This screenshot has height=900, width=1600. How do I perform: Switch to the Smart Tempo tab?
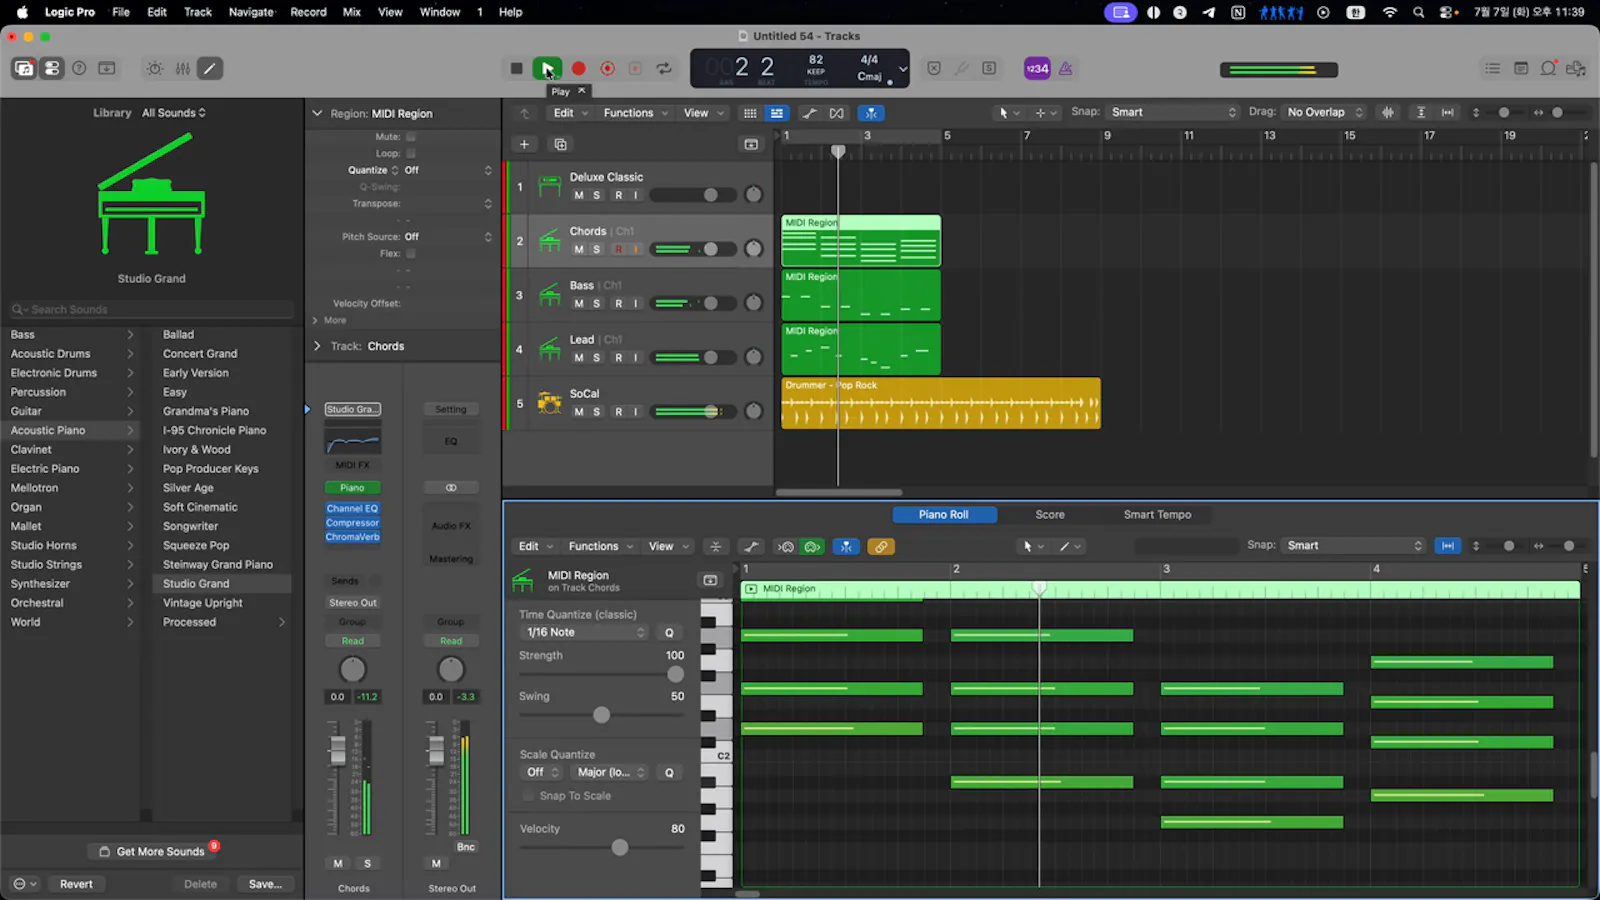pyautogui.click(x=1157, y=515)
